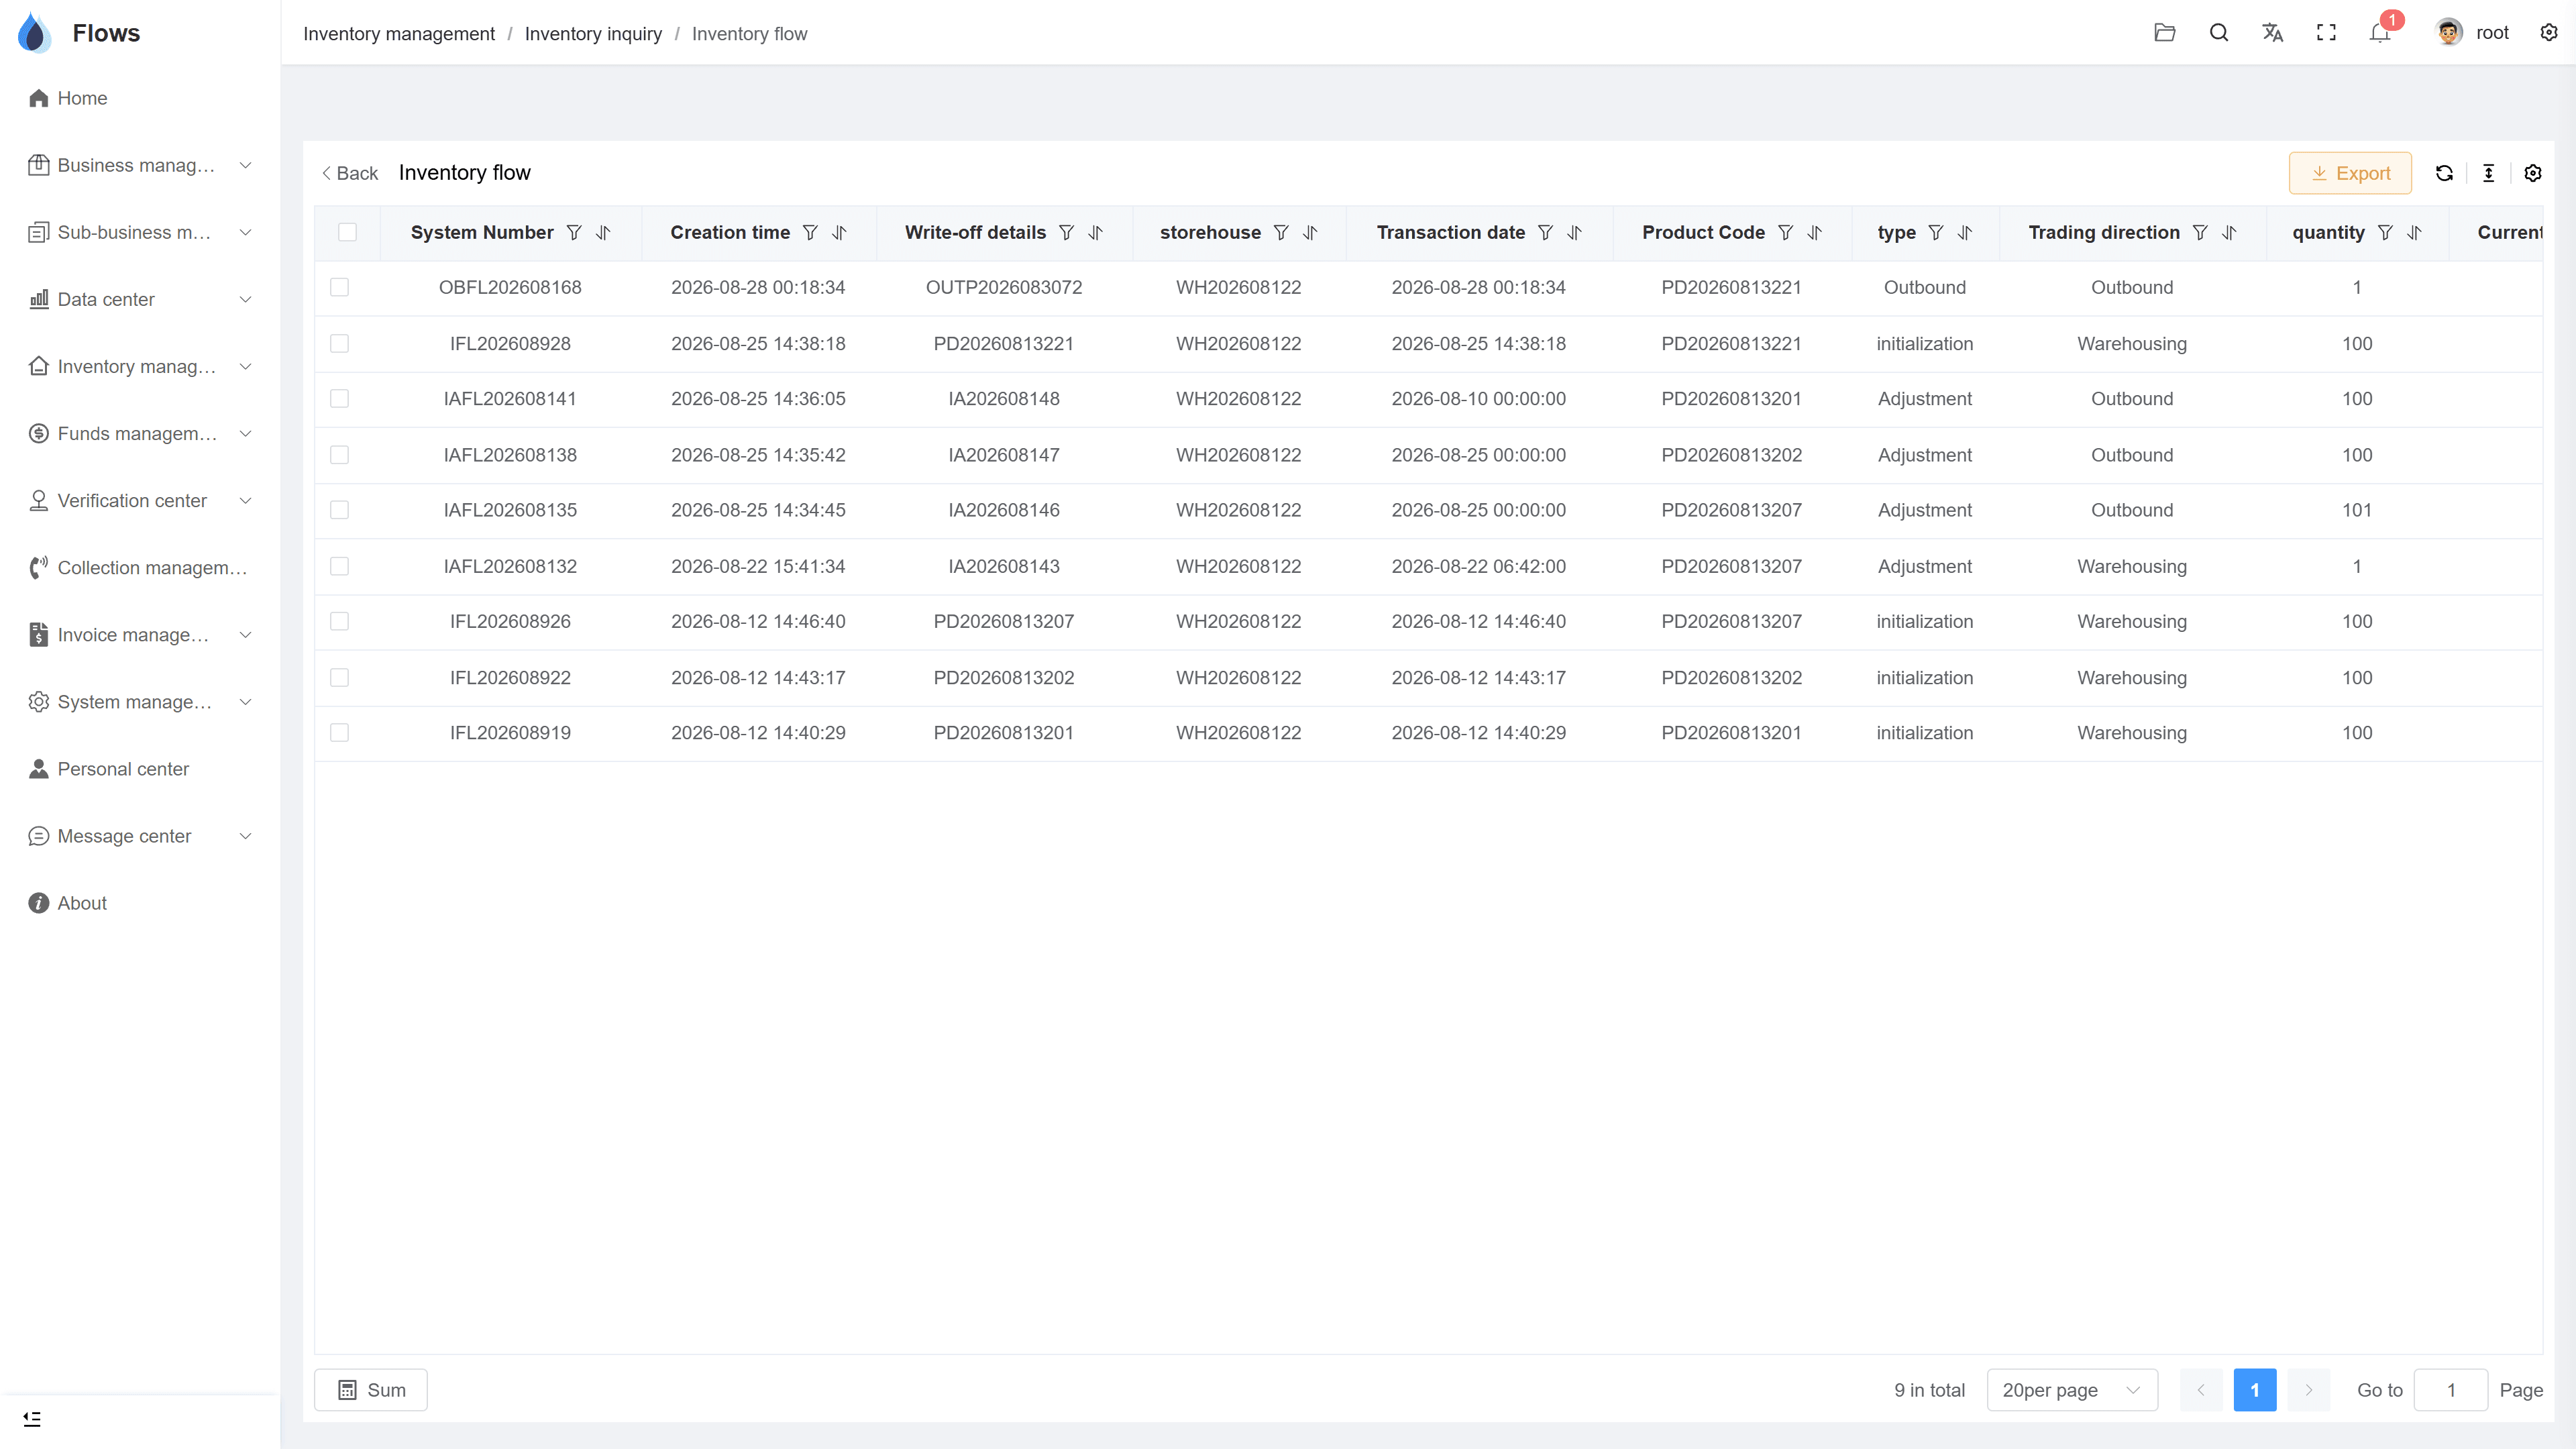
Task: Go to next page arrow
Action: [x=2309, y=1390]
